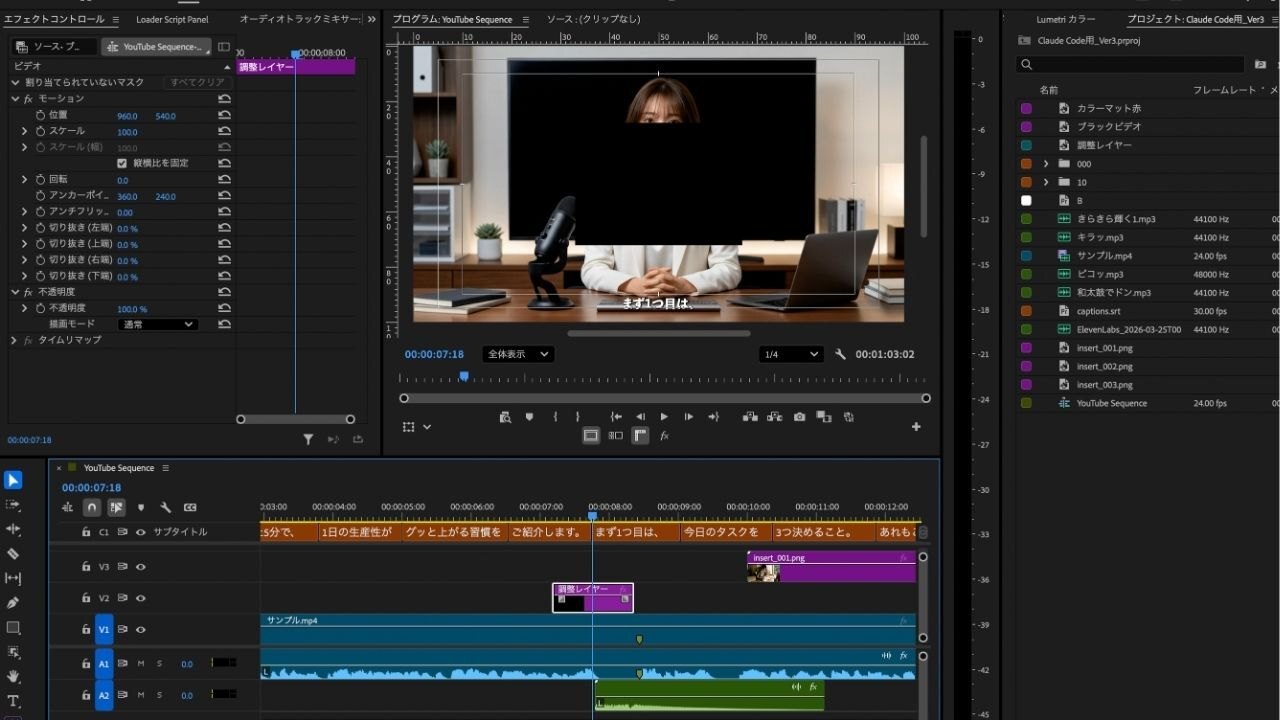1280x720 pixels.
Task: Open the 全体表示 zoom level dropdown
Action: pos(518,354)
